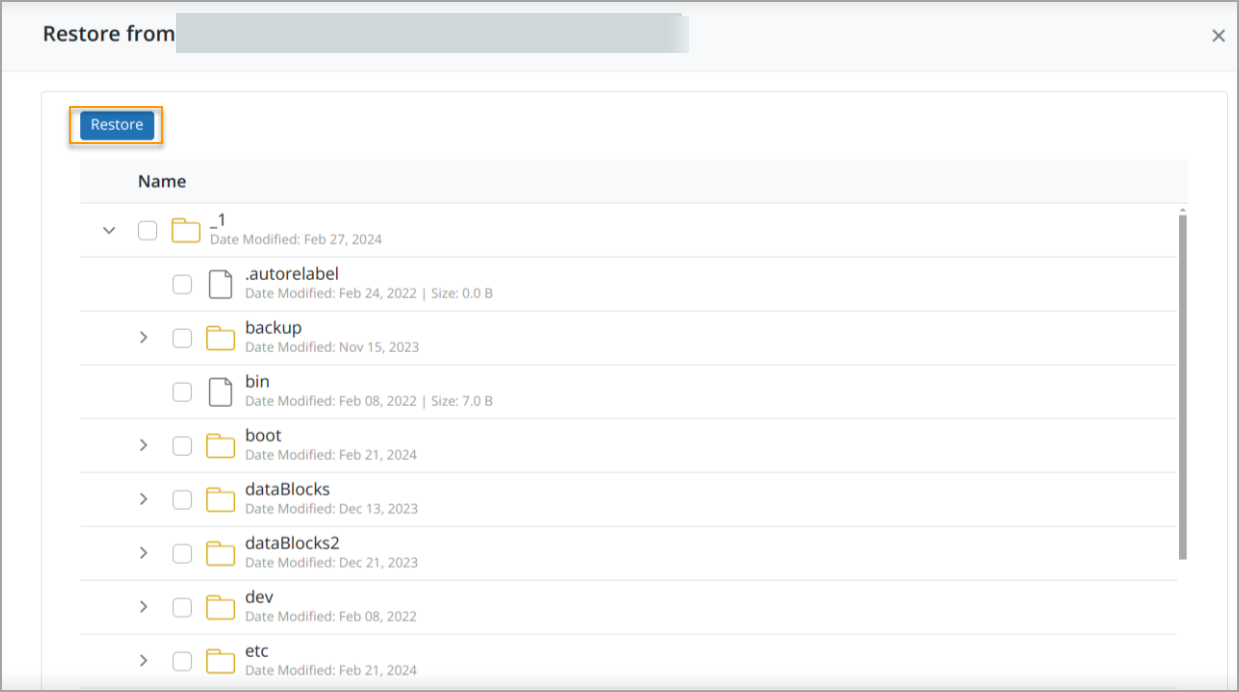This screenshot has width=1239, height=692.
Task: Select the dataBlocks folder name
Action: click(287, 489)
